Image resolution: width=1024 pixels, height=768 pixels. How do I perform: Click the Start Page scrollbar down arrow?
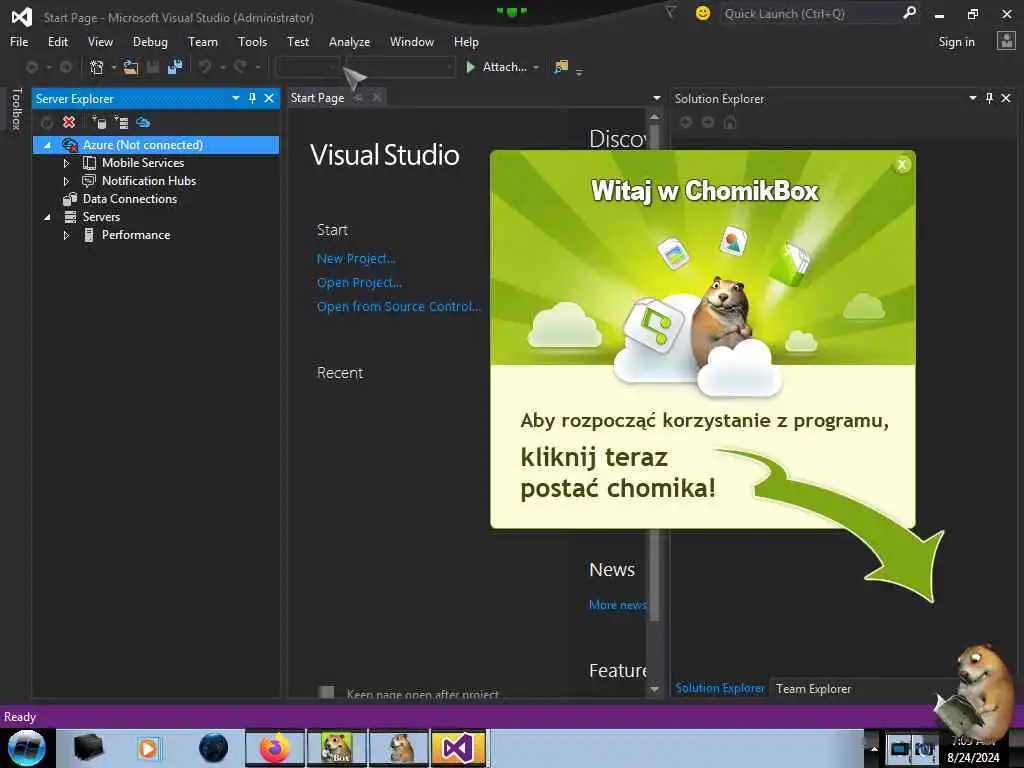[x=654, y=689]
